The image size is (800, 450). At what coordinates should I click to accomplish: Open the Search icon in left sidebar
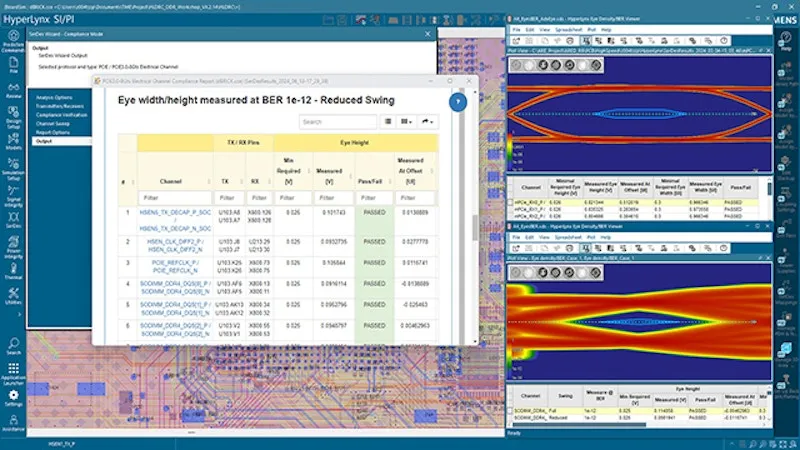click(x=13, y=346)
